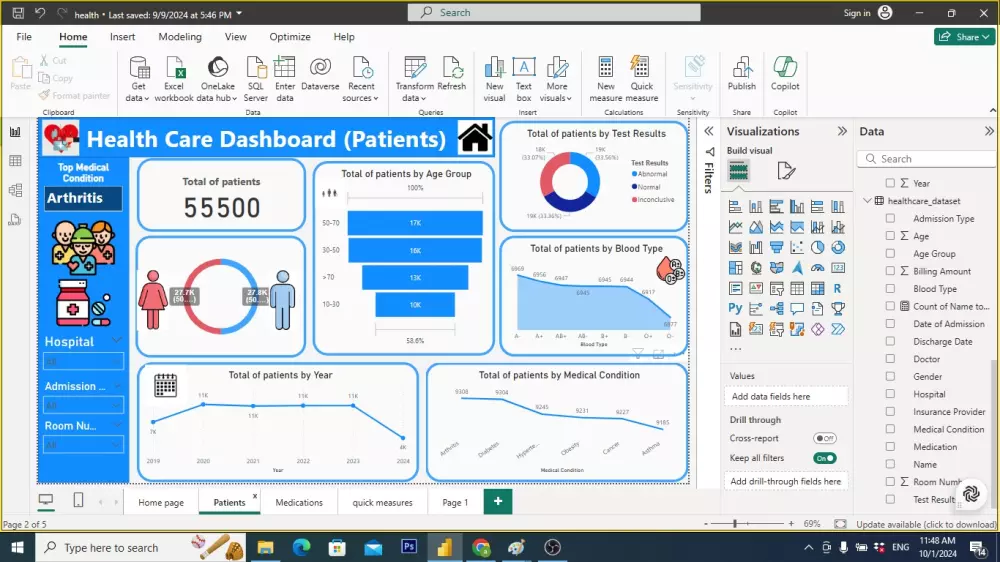
Task: Select the Gauge visual icon
Action: pos(817,268)
